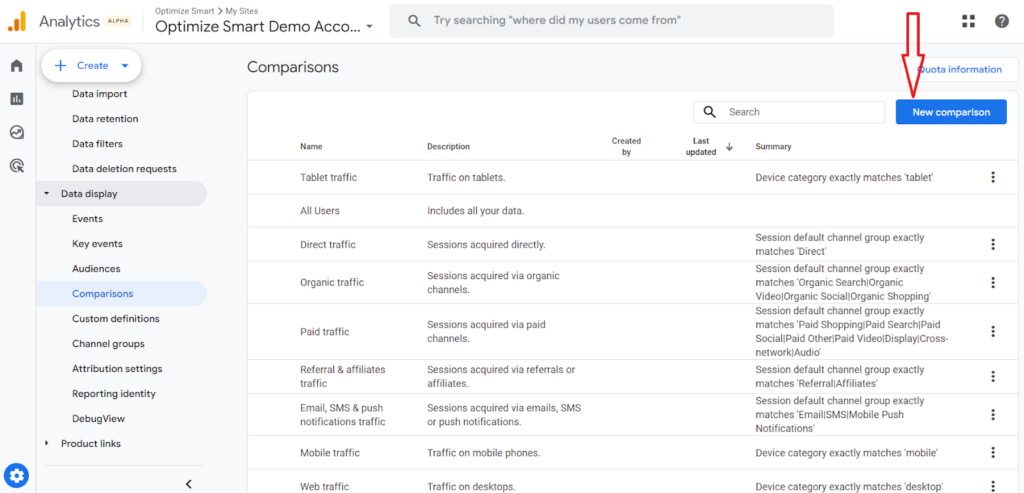
Task: Click the Optimize Smart breadcrumb link
Action: (x=184, y=11)
